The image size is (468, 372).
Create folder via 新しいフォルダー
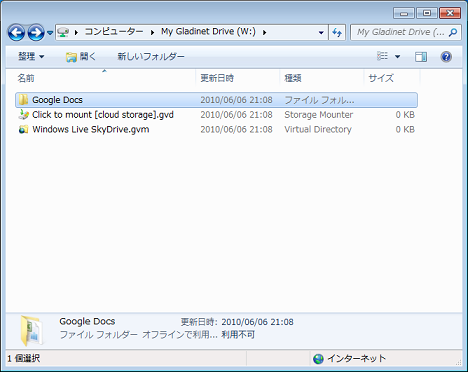pyautogui.click(x=151, y=56)
